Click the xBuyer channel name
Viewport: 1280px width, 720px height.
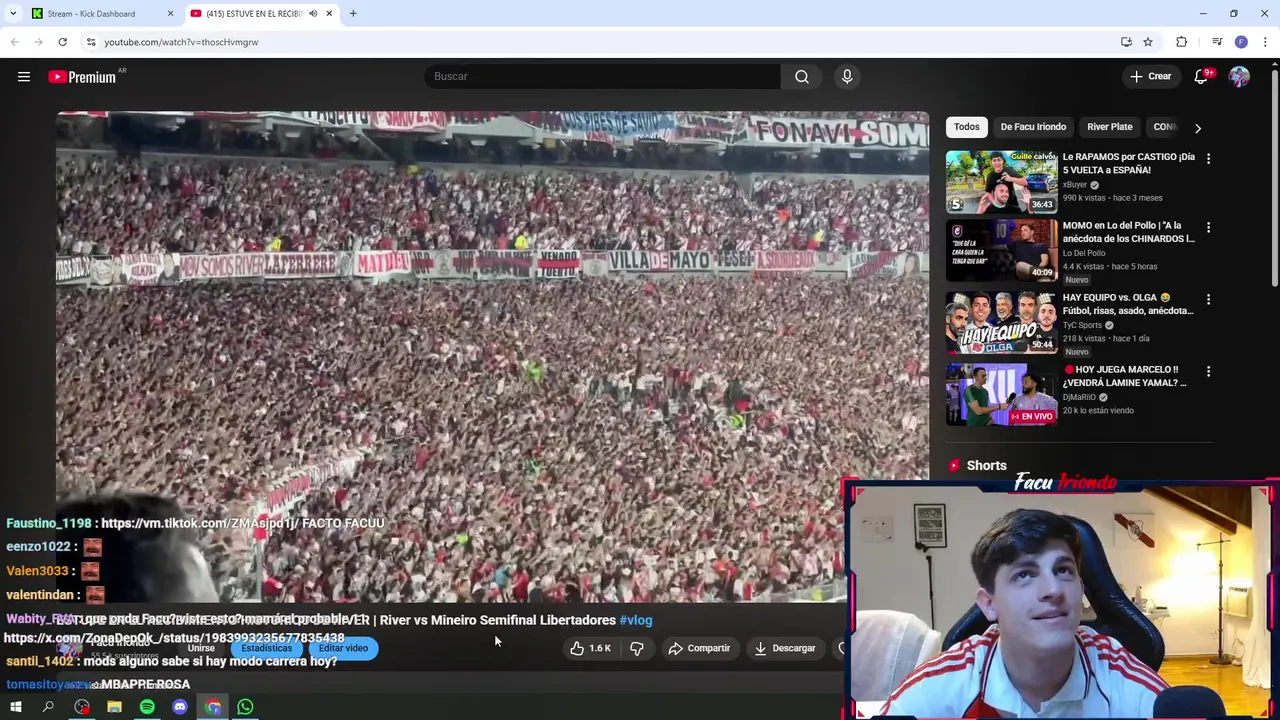click(x=1075, y=185)
